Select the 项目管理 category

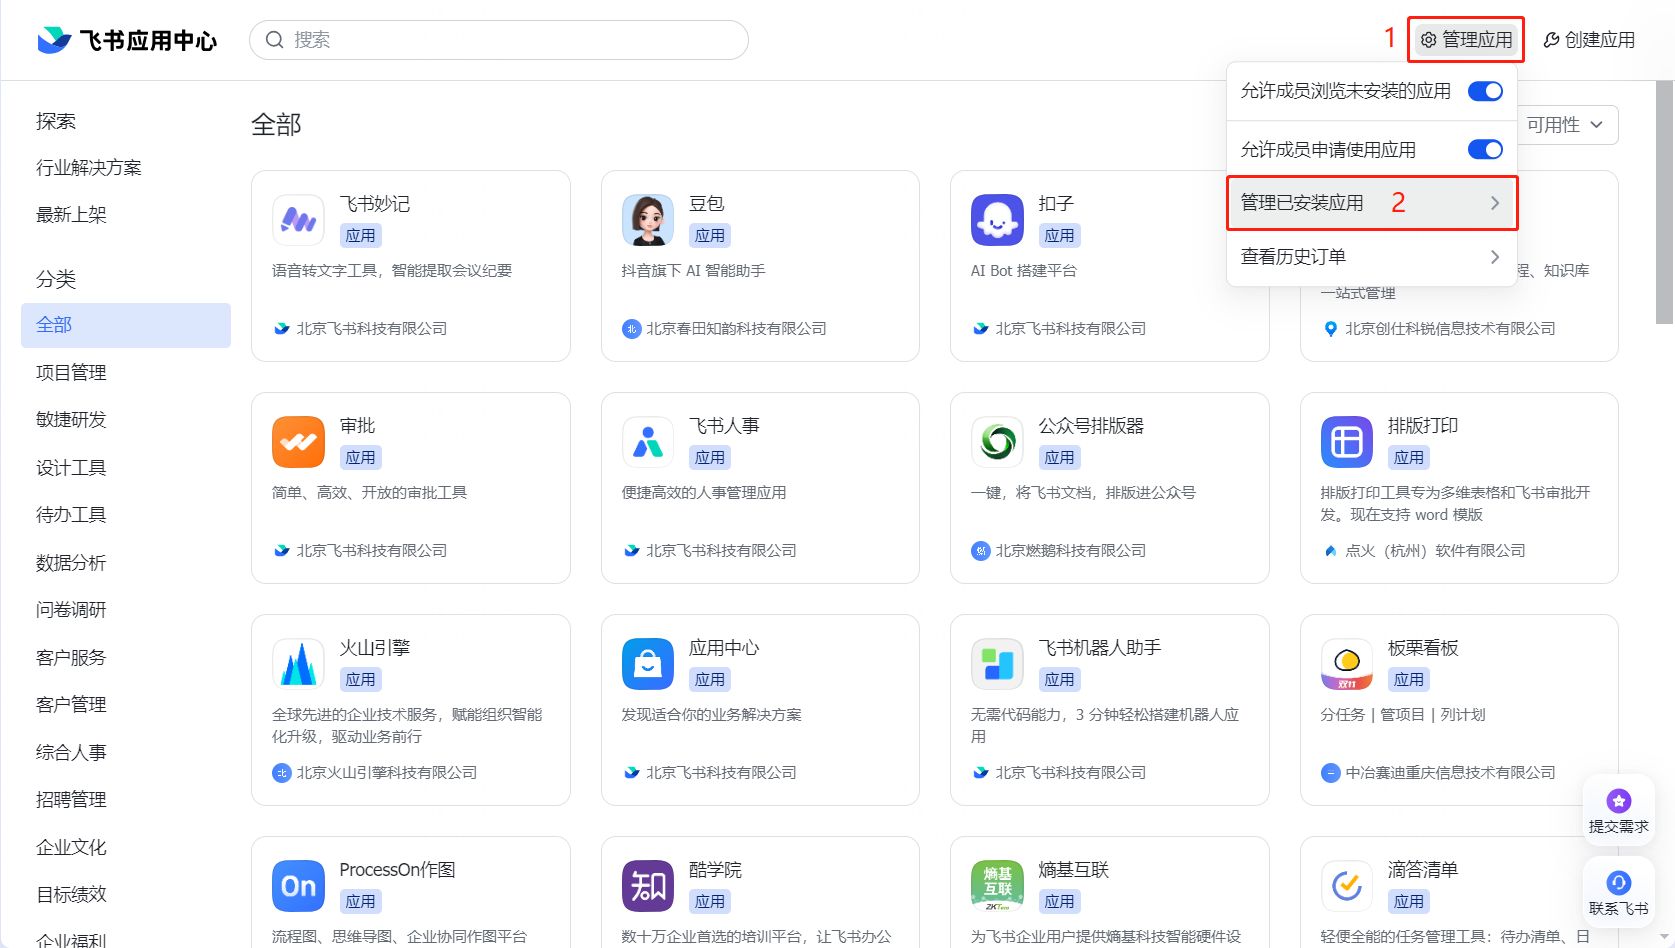click(x=71, y=372)
